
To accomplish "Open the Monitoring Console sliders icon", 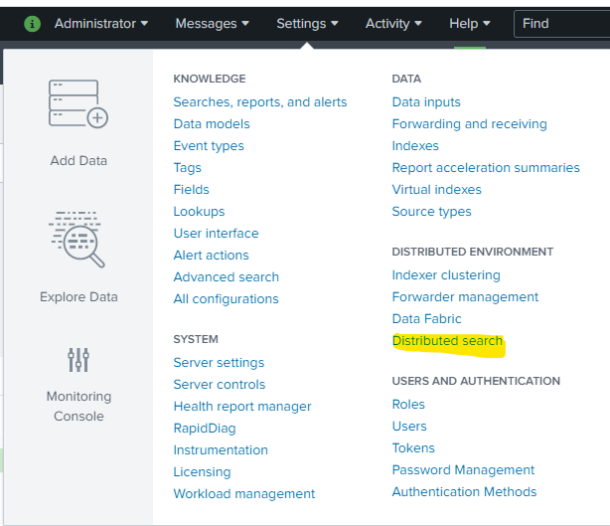I will point(78,359).
